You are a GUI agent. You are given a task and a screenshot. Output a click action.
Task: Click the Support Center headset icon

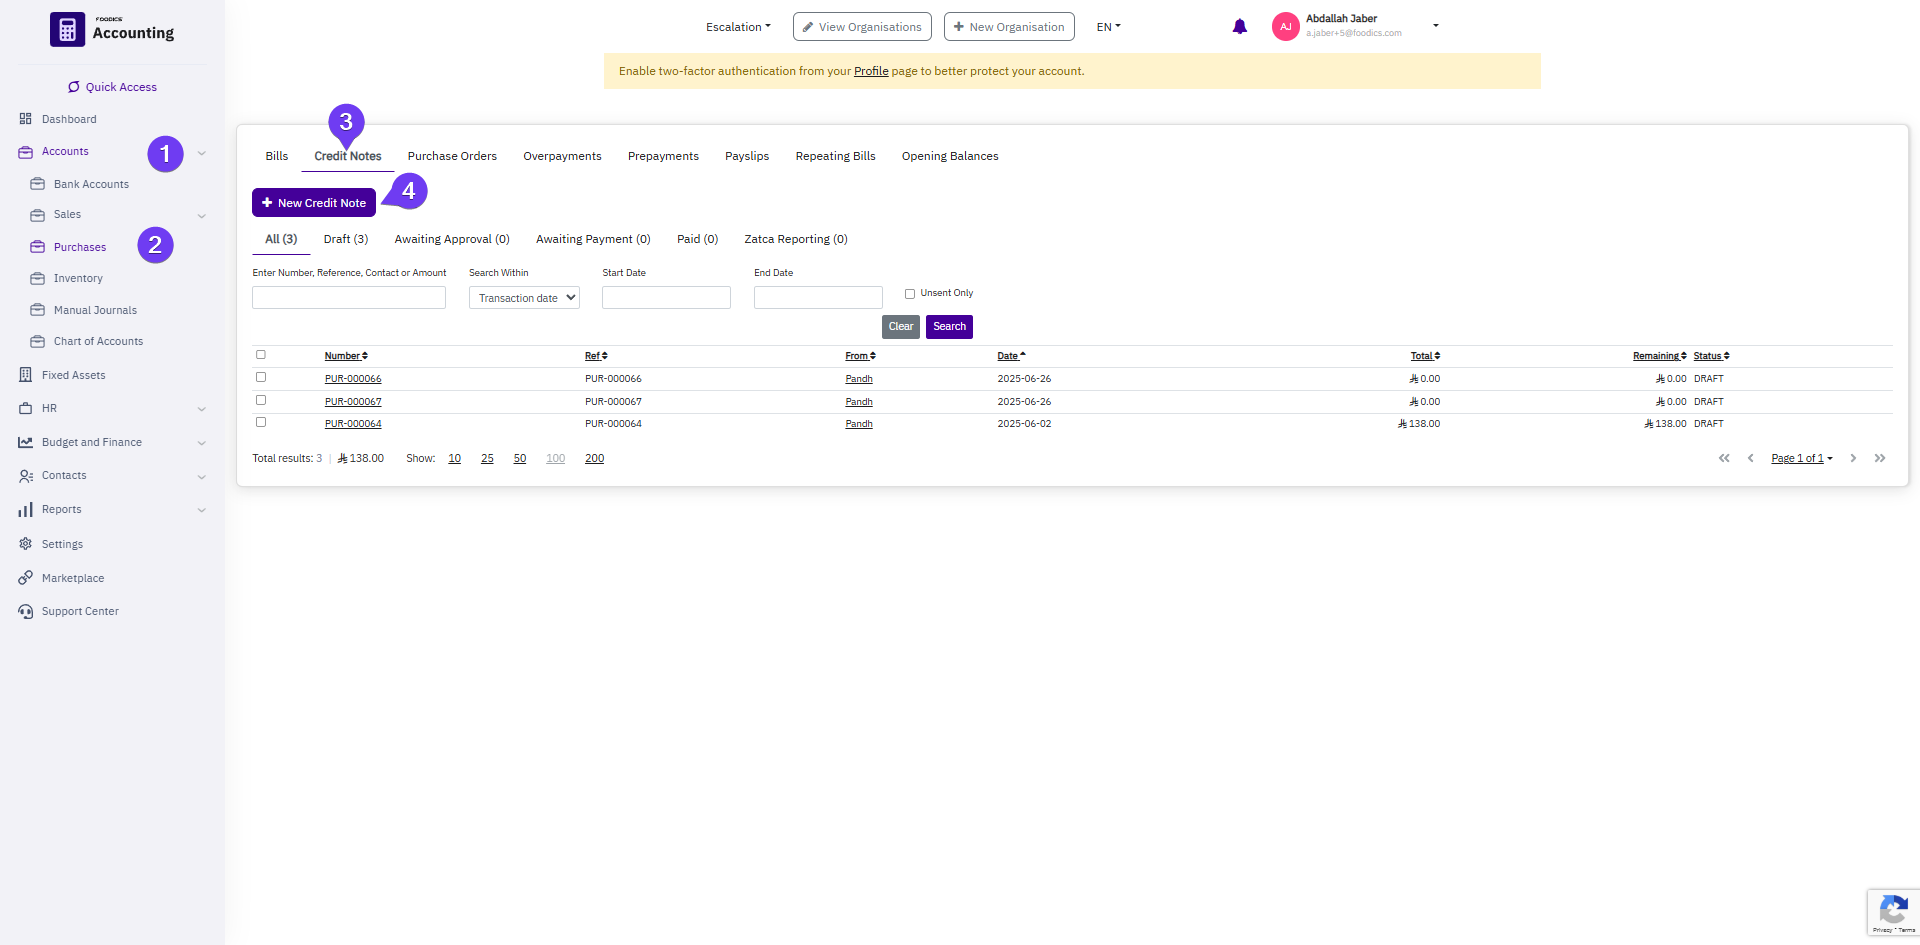26,611
